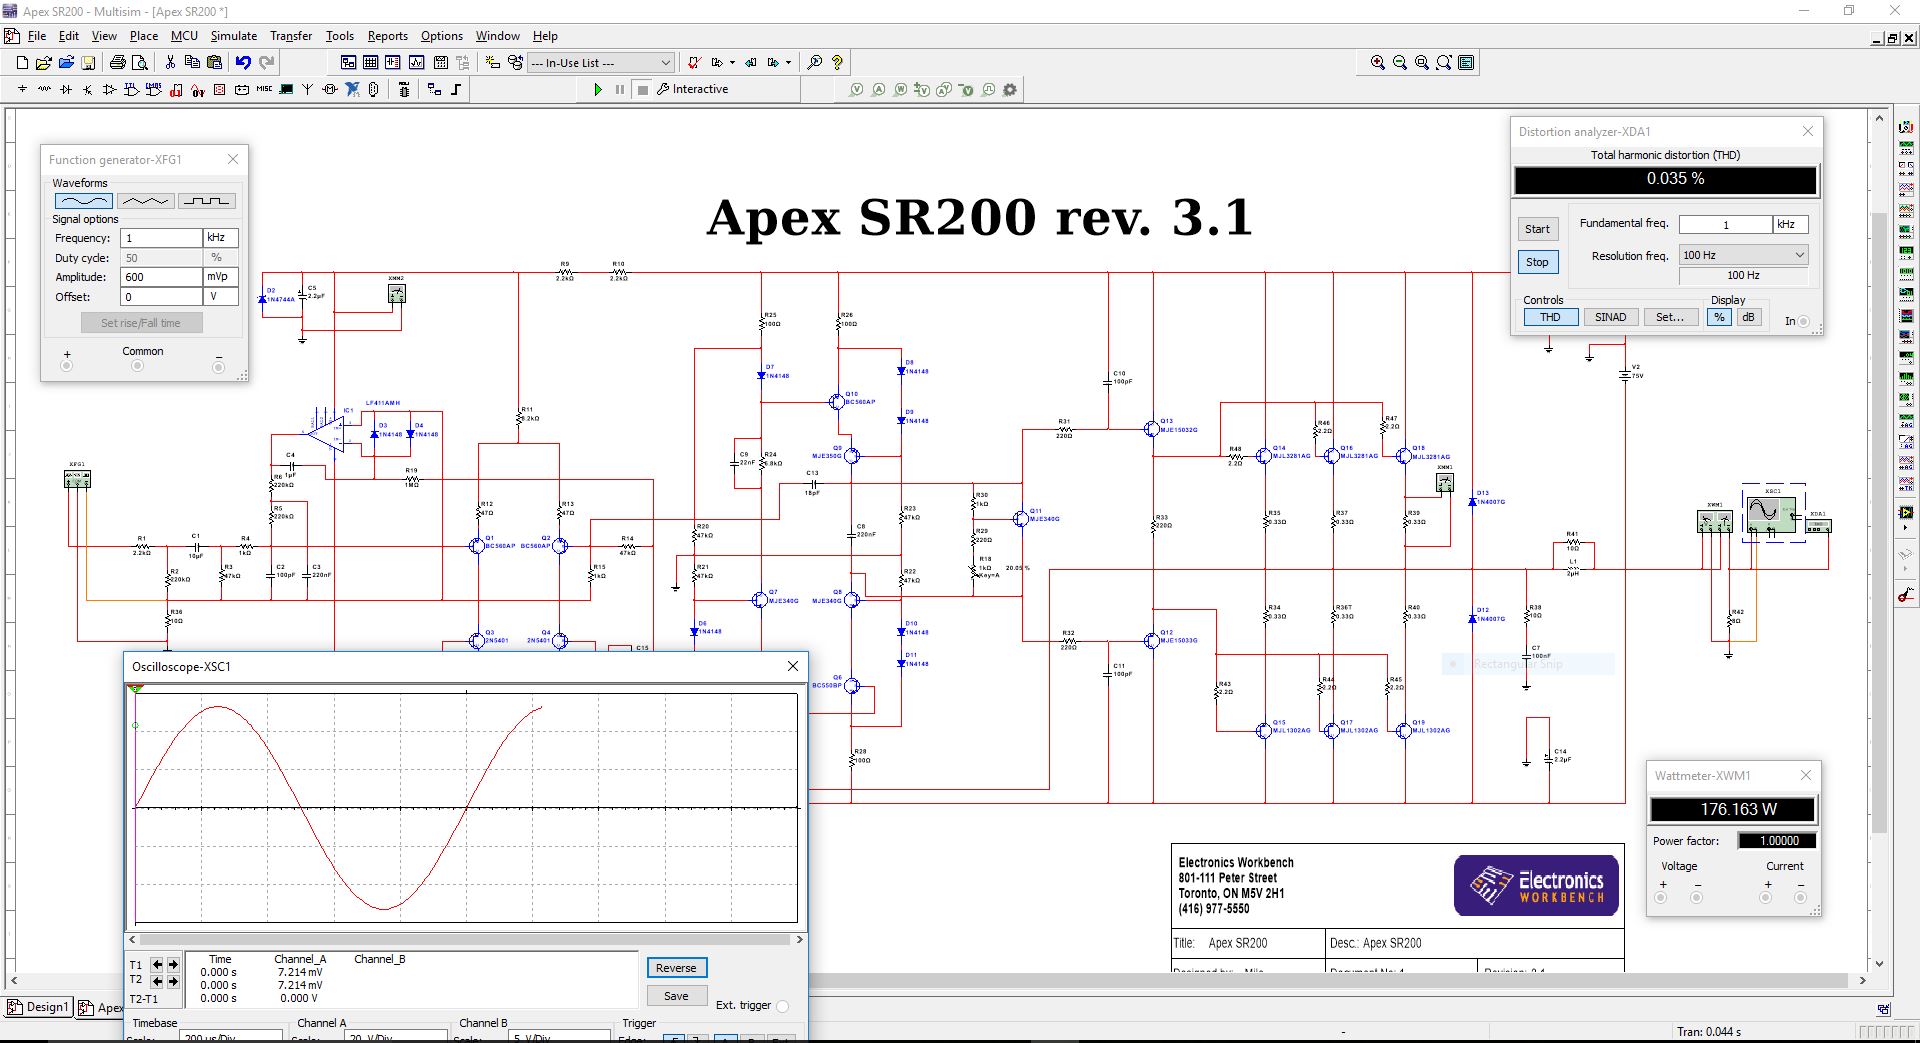This screenshot has height=1043, width=1920.
Task: Place a transistor component icon
Action: [x=88, y=89]
